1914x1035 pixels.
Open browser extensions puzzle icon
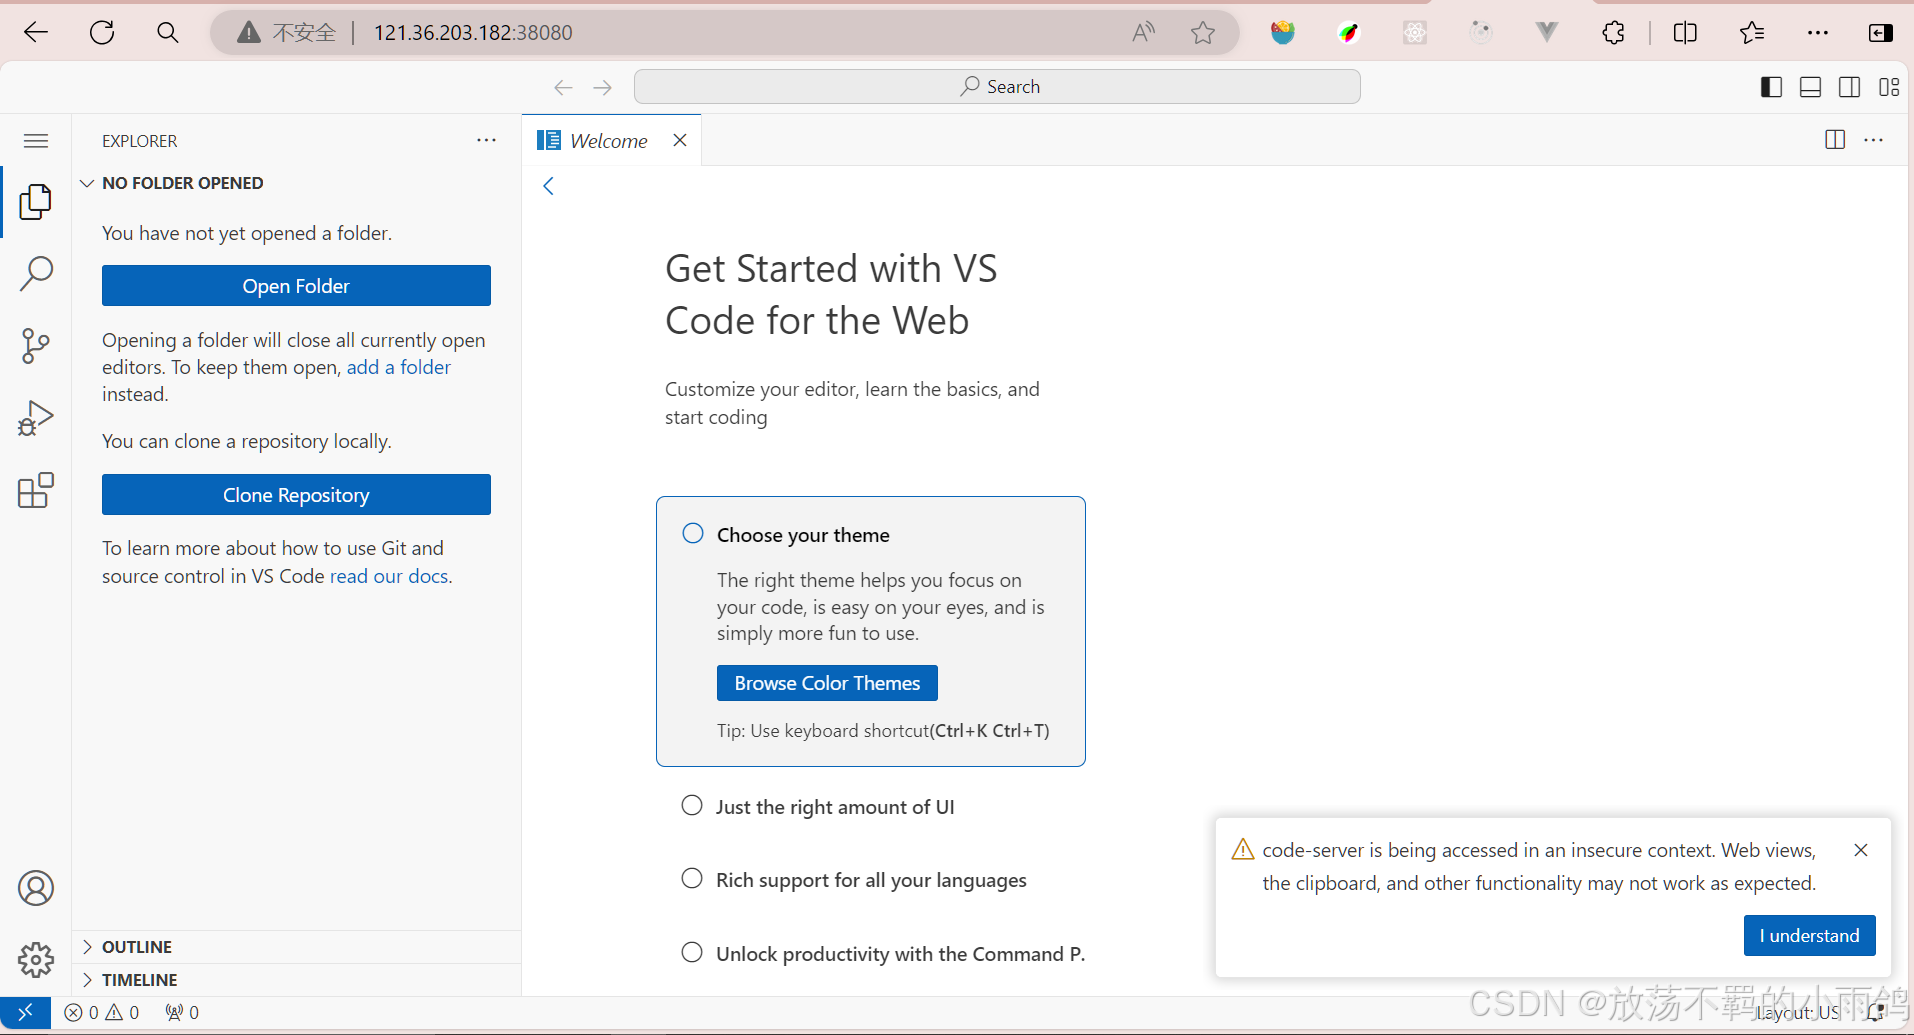tap(1613, 33)
